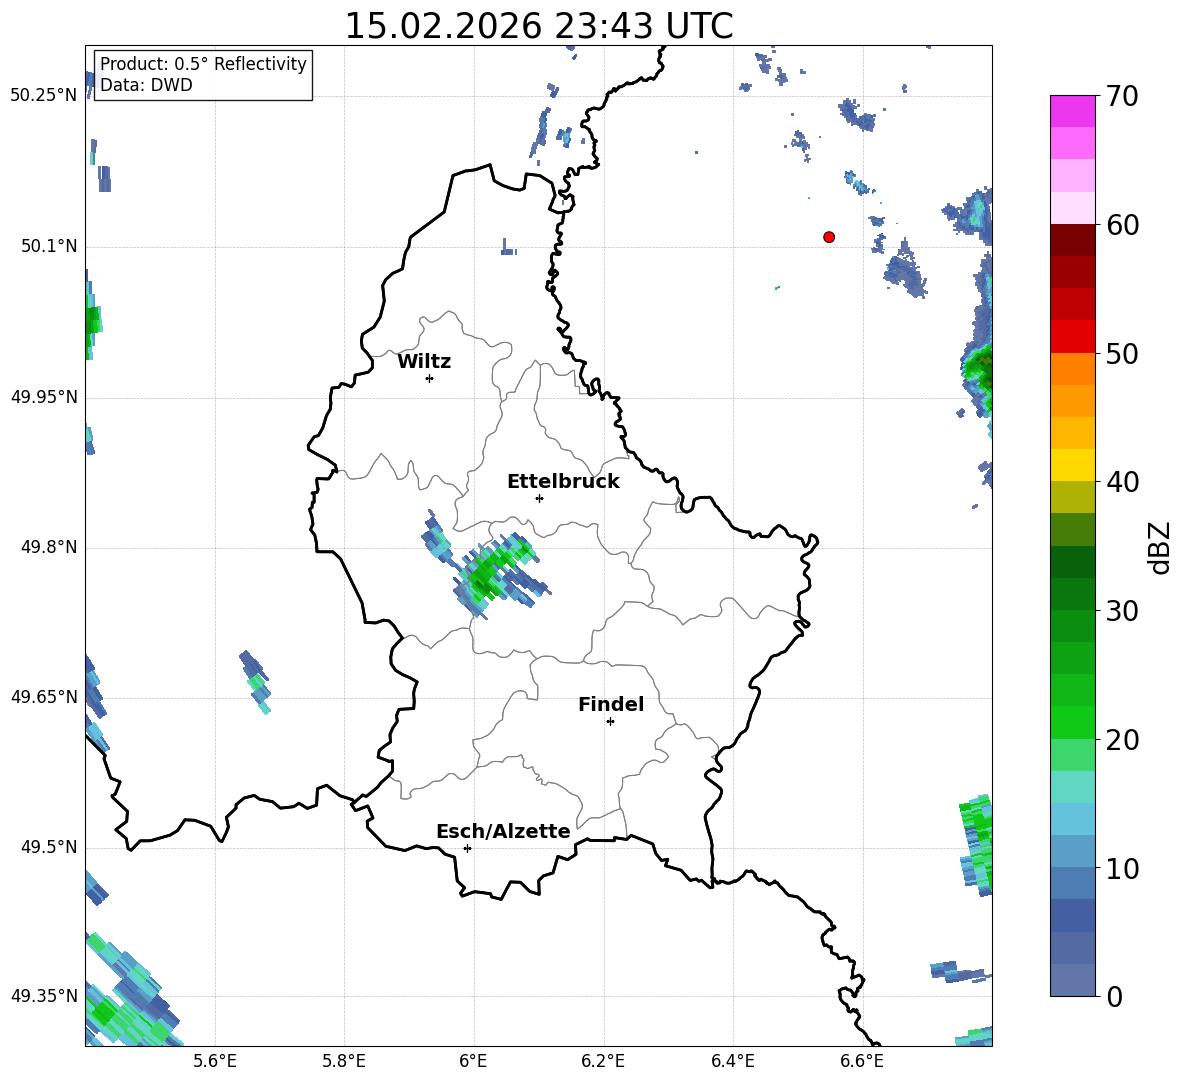
Task: Click the yellow colorbar segment above 40
Action: pos(1072,465)
